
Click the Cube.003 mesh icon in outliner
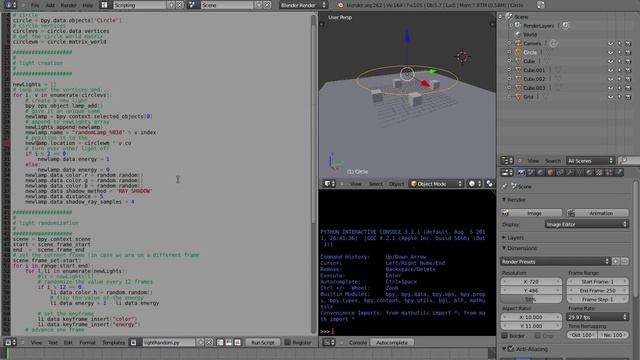(518, 88)
